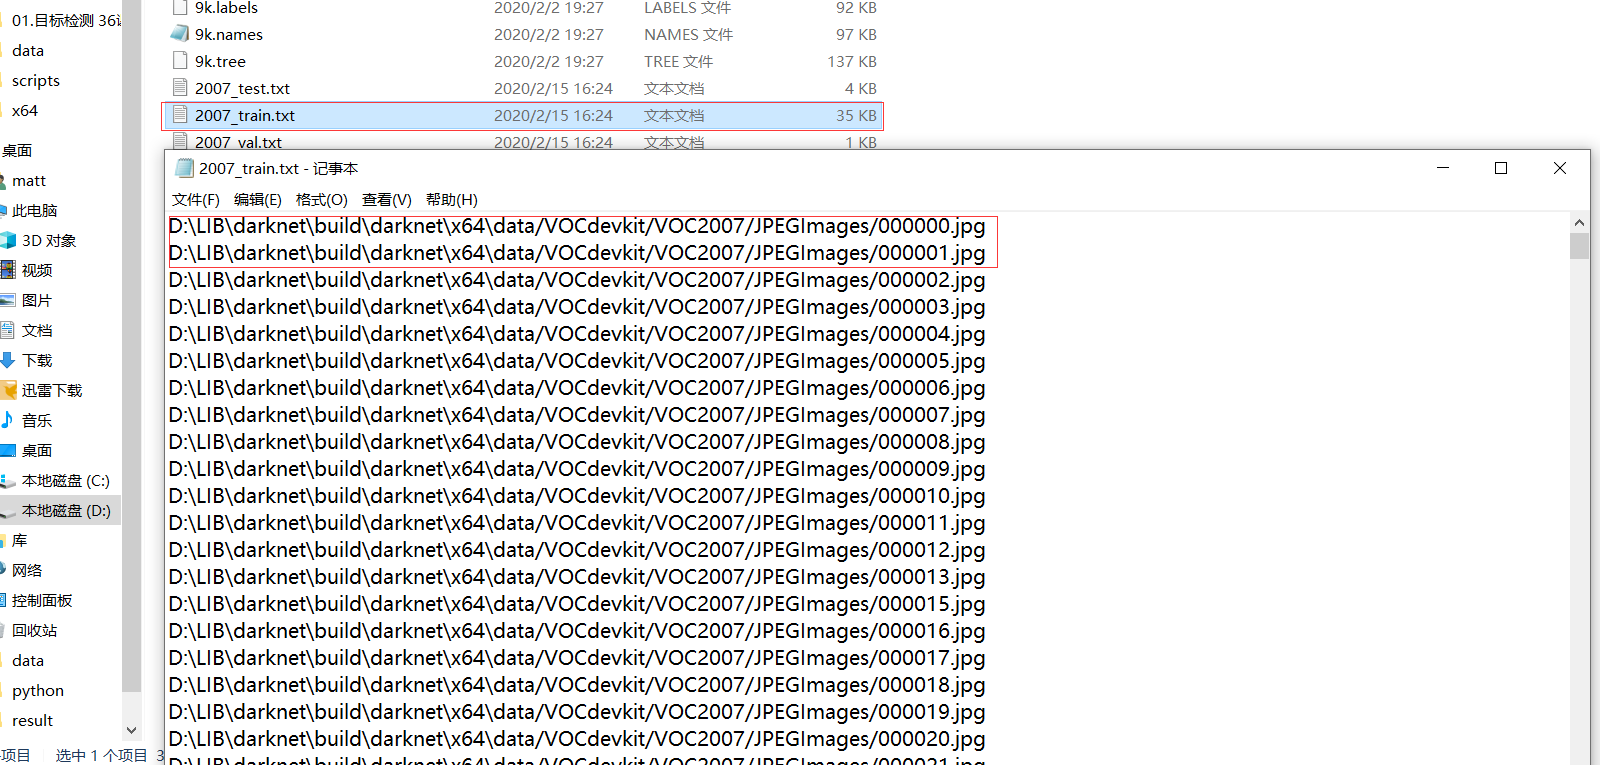Click the 文档 folder icon
Image resolution: width=1600 pixels, height=765 pixels.
pyautogui.click(x=8, y=330)
